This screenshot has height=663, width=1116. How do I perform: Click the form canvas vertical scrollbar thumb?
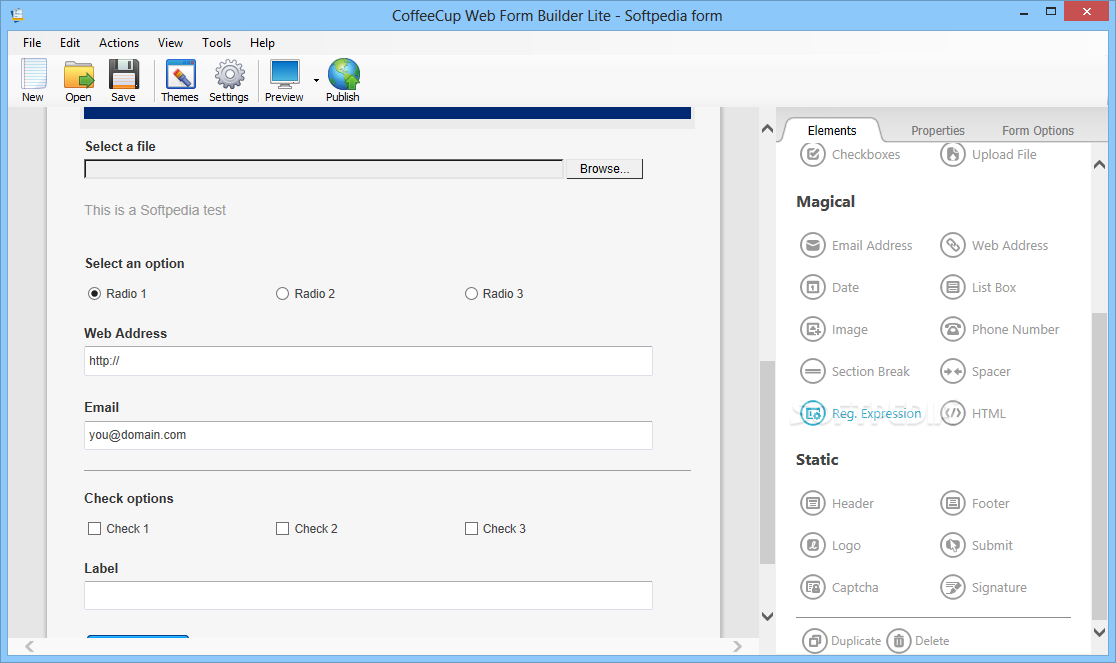click(x=767, y=462)
